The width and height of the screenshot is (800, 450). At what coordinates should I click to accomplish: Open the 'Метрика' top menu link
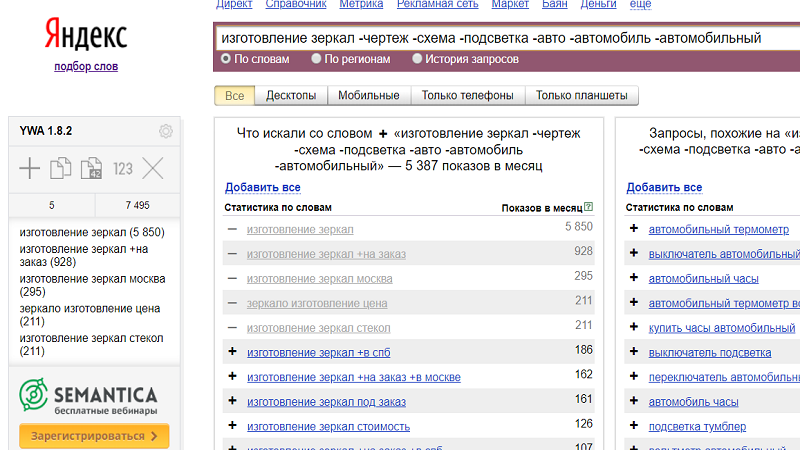pyautogui.click(x=361, y=4)
